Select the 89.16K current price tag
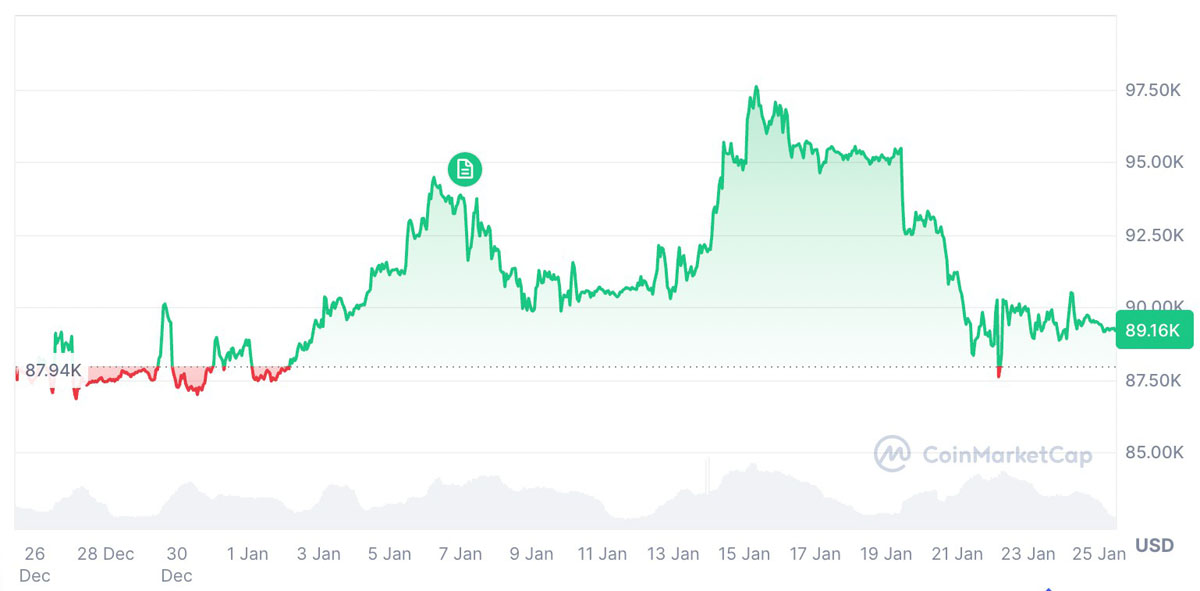This screenshot has height=591, width=1200. (x=1155, y=330)
